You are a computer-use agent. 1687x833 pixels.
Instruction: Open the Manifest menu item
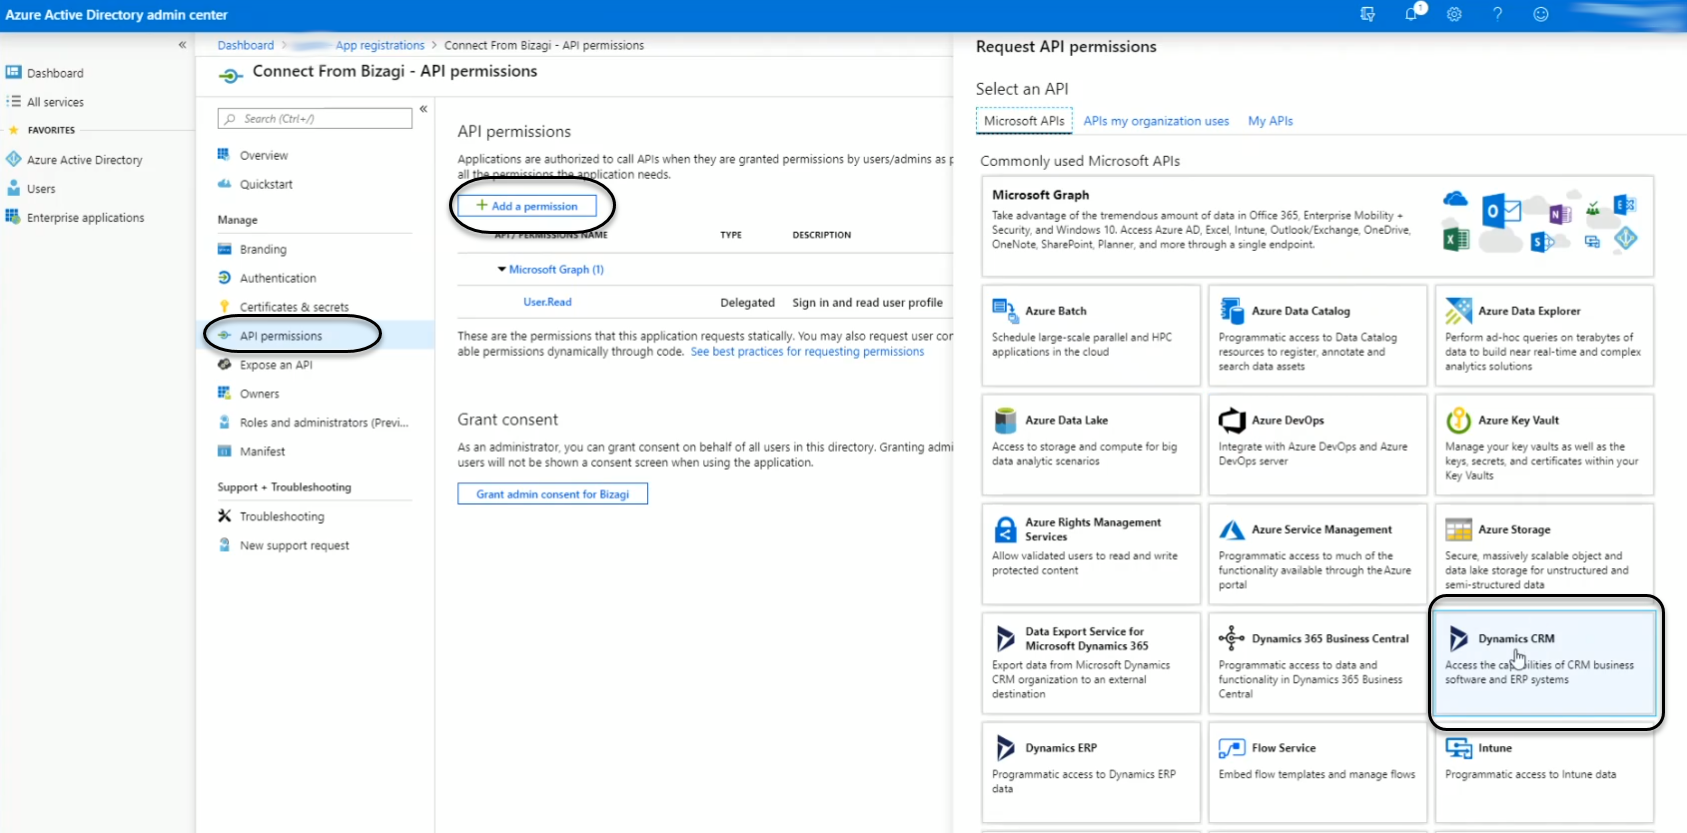pyautogui.click(x=262, y=453)
